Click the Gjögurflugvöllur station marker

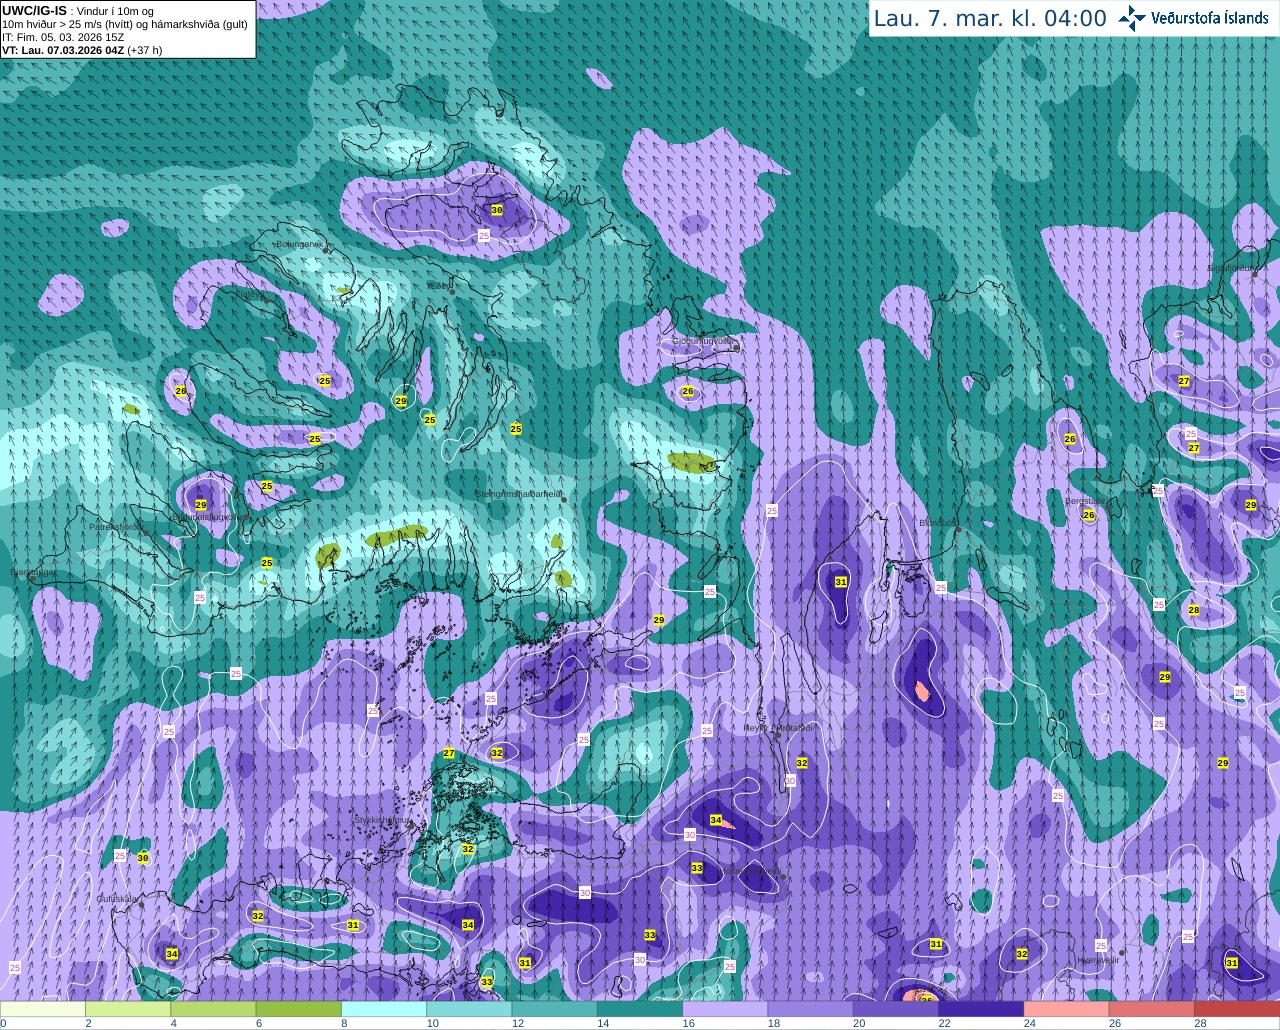point(736,348)
